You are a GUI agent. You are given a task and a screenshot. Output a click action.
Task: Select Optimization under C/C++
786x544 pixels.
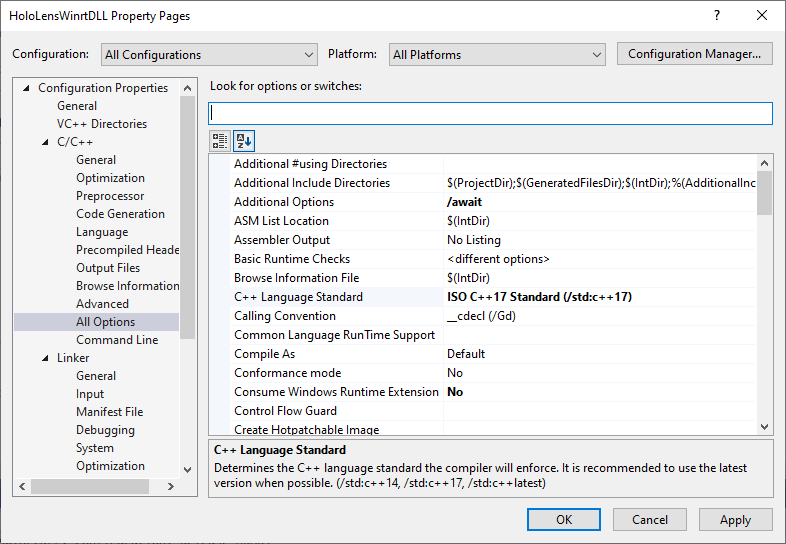click(110, 178)
